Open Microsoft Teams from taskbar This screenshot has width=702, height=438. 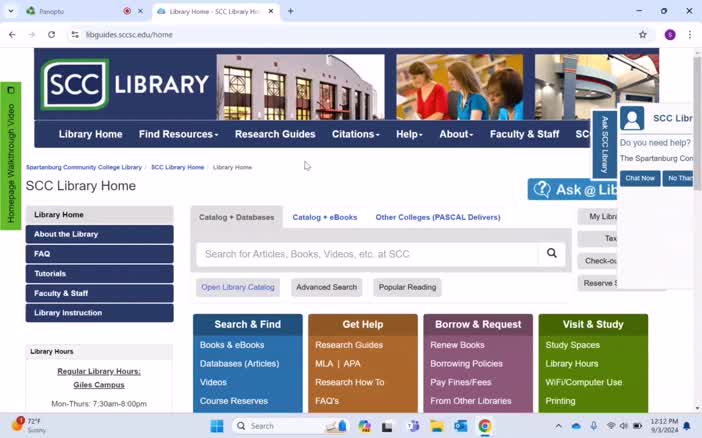pos(413,426)
